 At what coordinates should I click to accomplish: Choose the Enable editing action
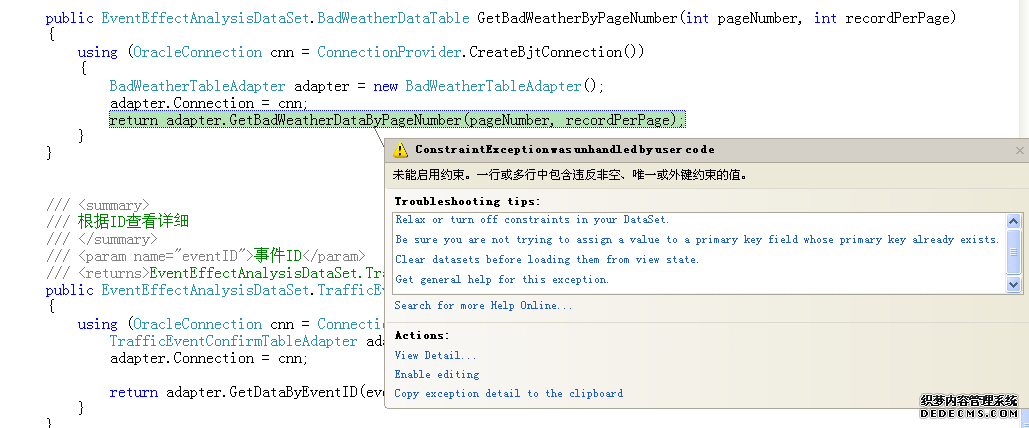point(437,375)
